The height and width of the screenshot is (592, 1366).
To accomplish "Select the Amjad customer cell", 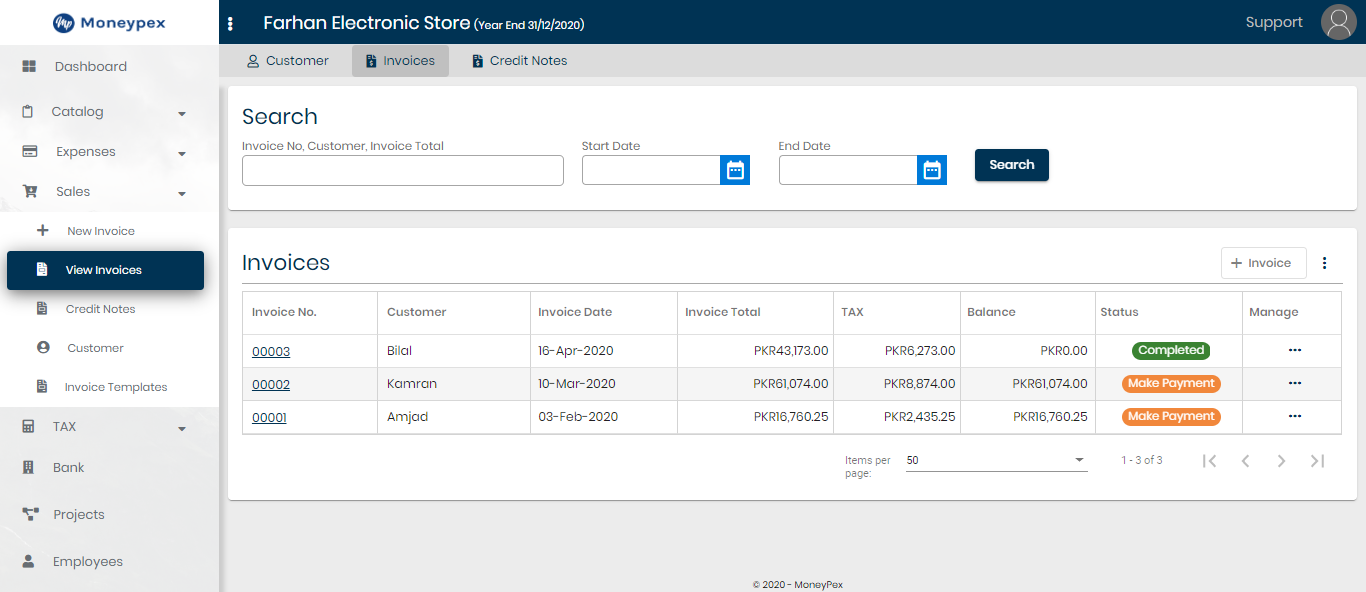I will (454, 417).
